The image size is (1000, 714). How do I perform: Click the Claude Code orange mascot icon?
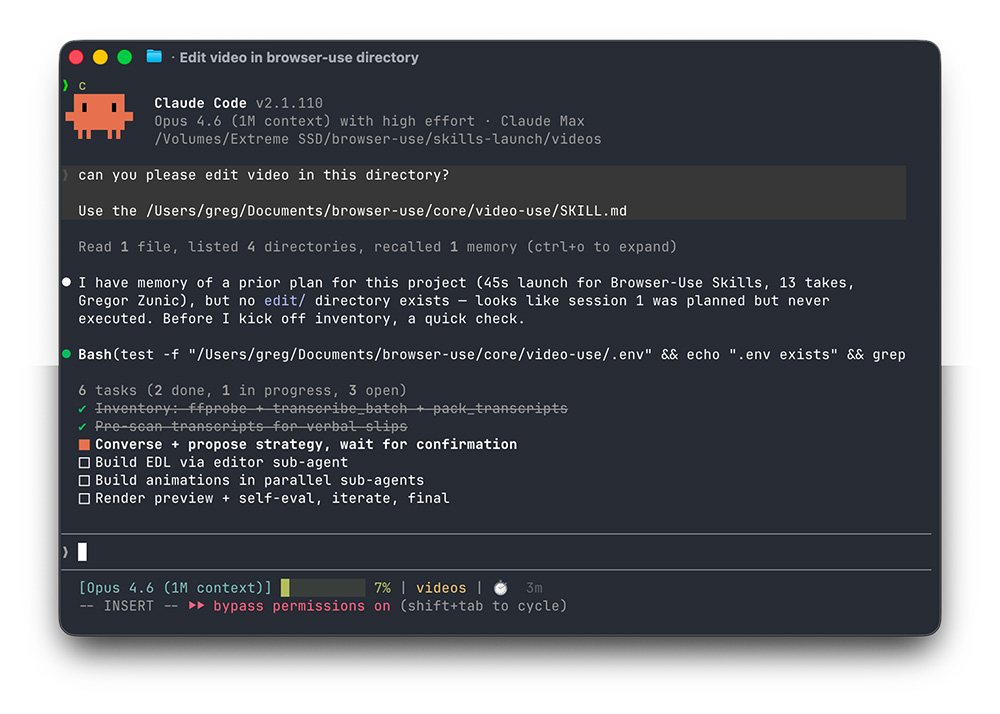coord(99,117)
